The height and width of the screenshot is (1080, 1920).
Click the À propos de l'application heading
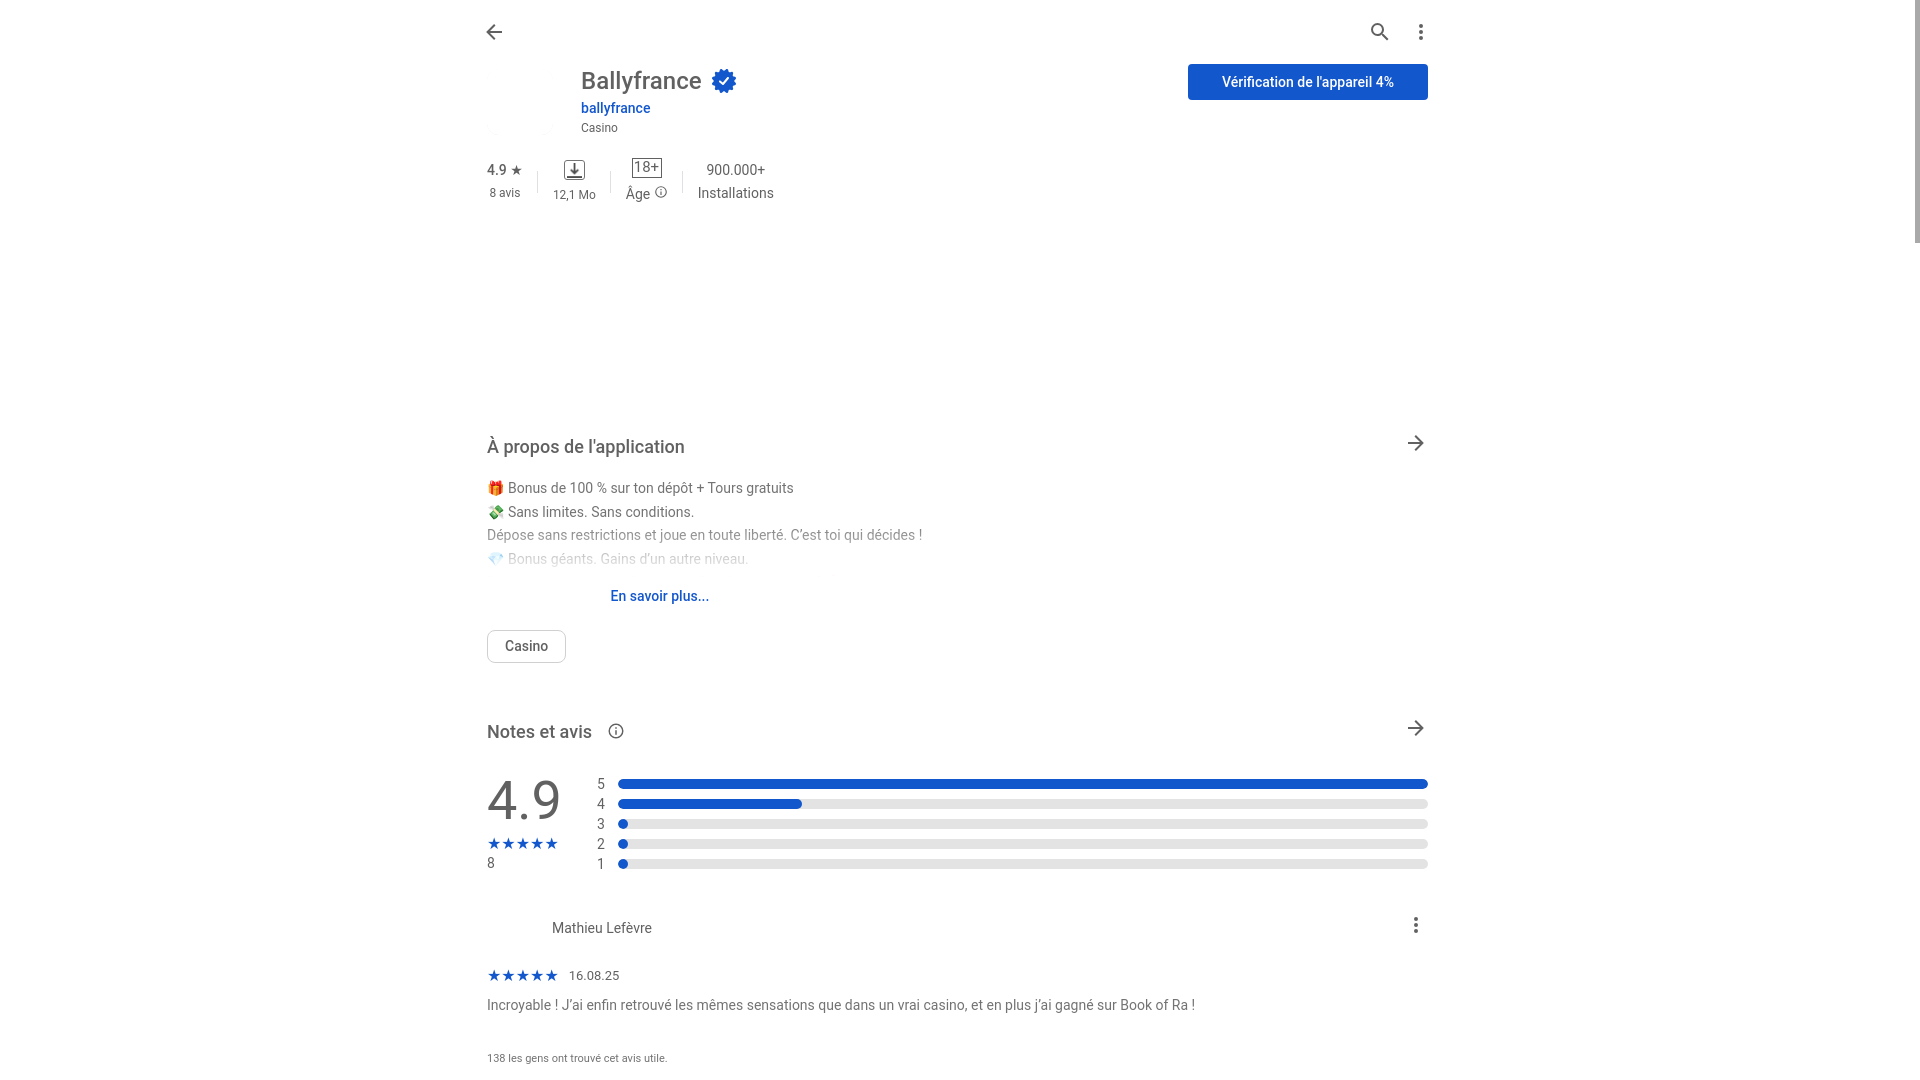[x=585, y=447]
